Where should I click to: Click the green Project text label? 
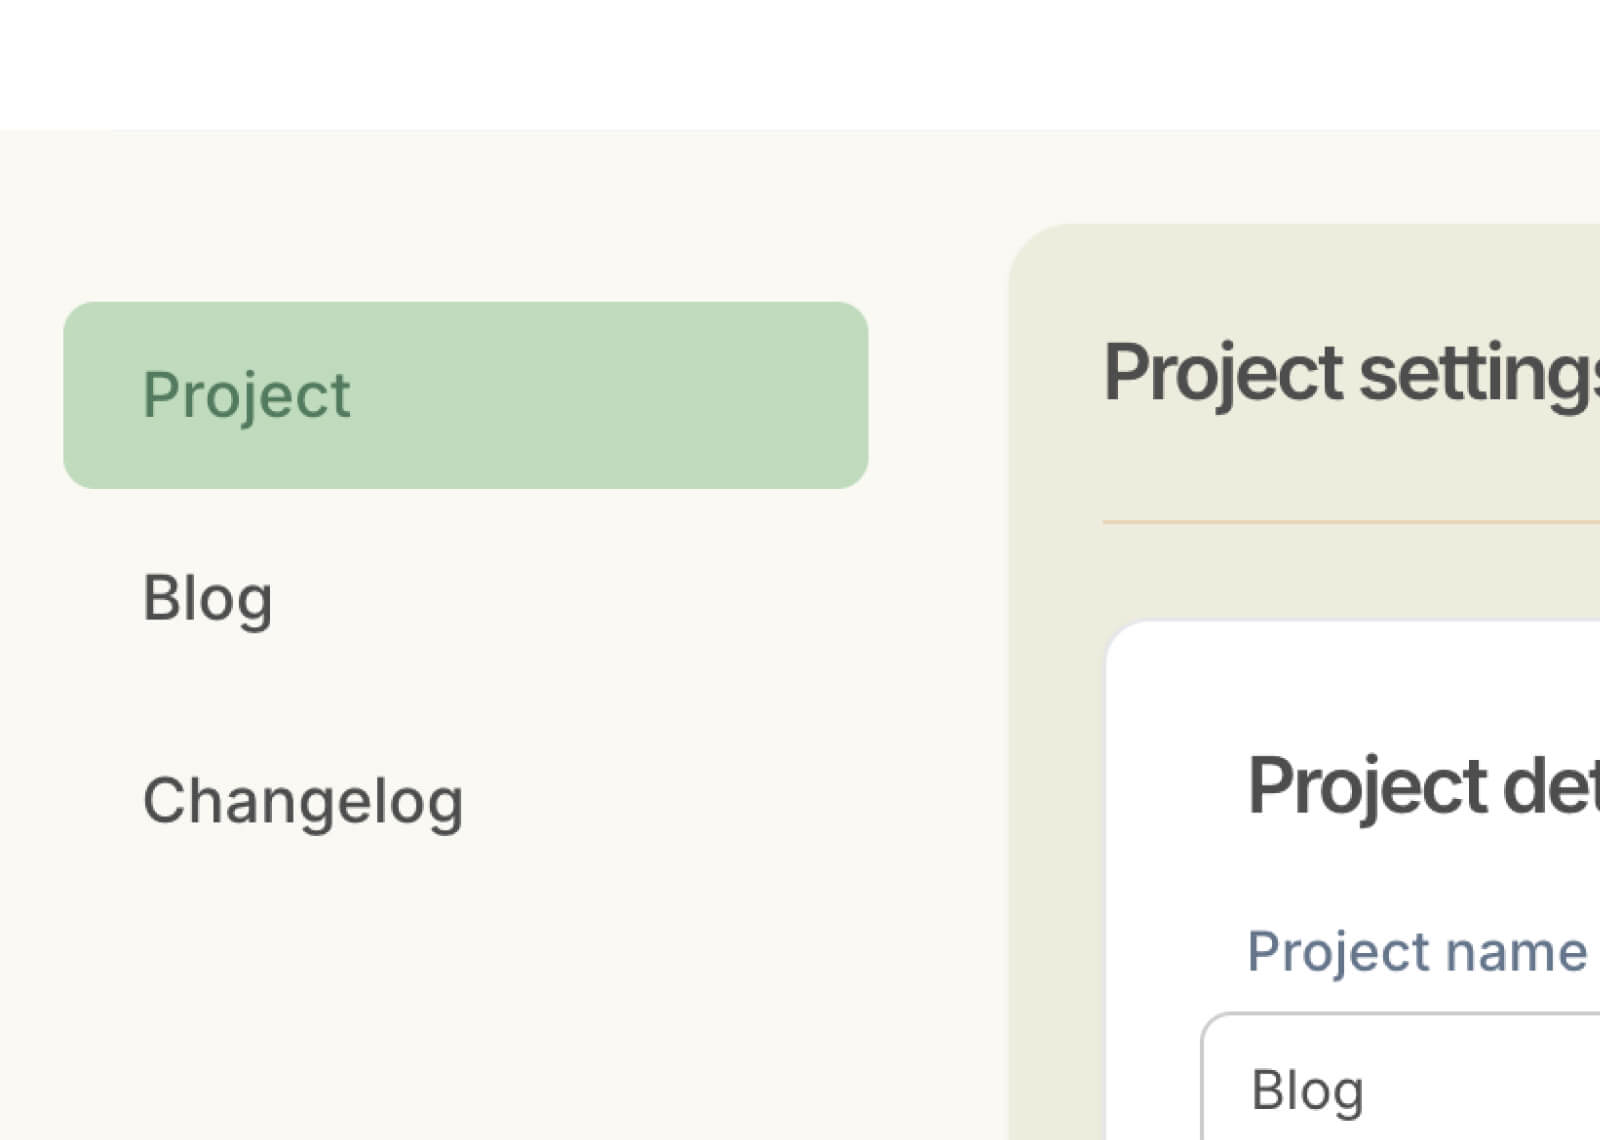pyautogui.click(x=246, y=395)
